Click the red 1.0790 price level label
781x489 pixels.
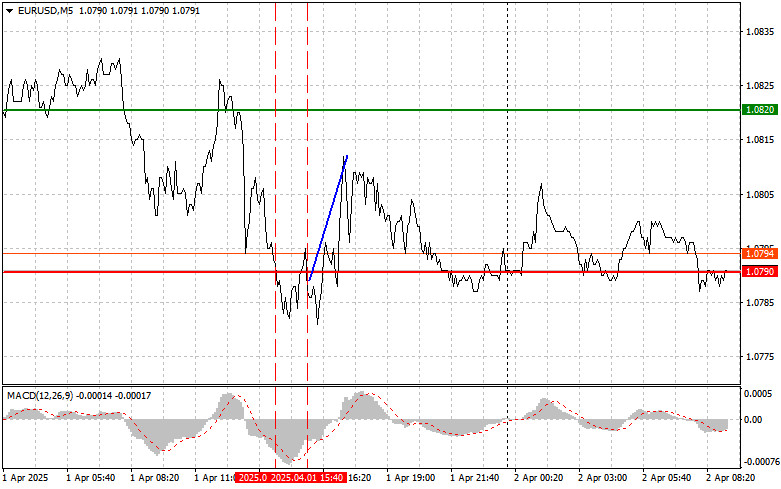click(760, 271)
